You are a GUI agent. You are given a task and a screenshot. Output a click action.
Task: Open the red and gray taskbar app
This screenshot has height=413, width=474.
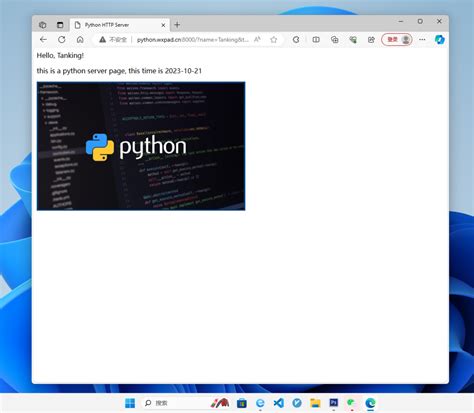click(x=220, y=403)
